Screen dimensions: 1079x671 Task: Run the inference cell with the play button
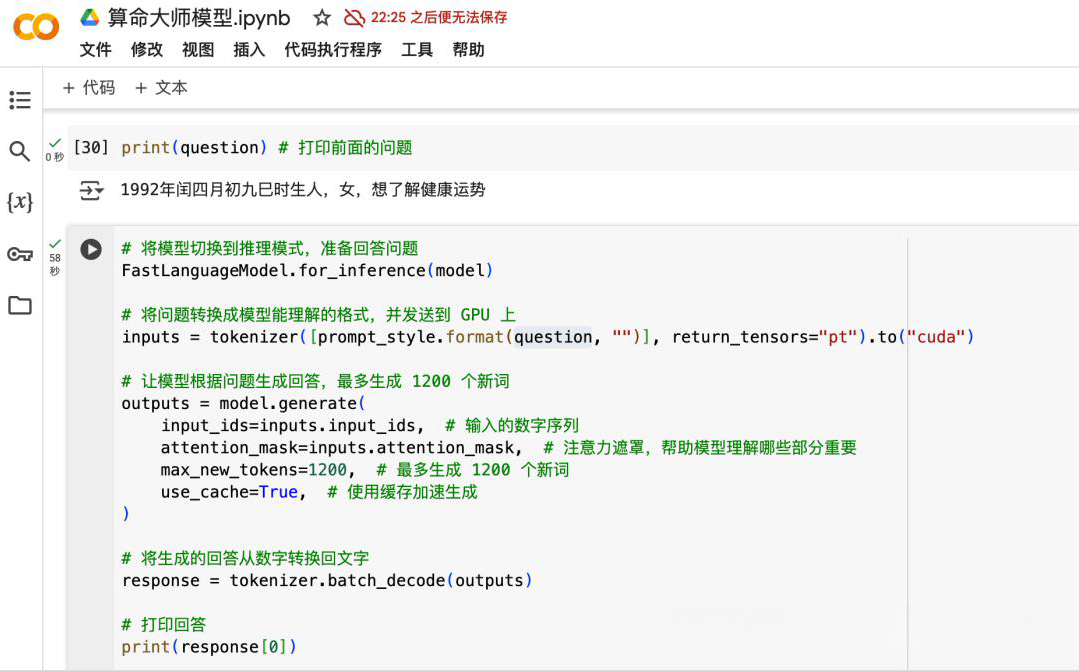pyautogui.click(x=91, y=249)
